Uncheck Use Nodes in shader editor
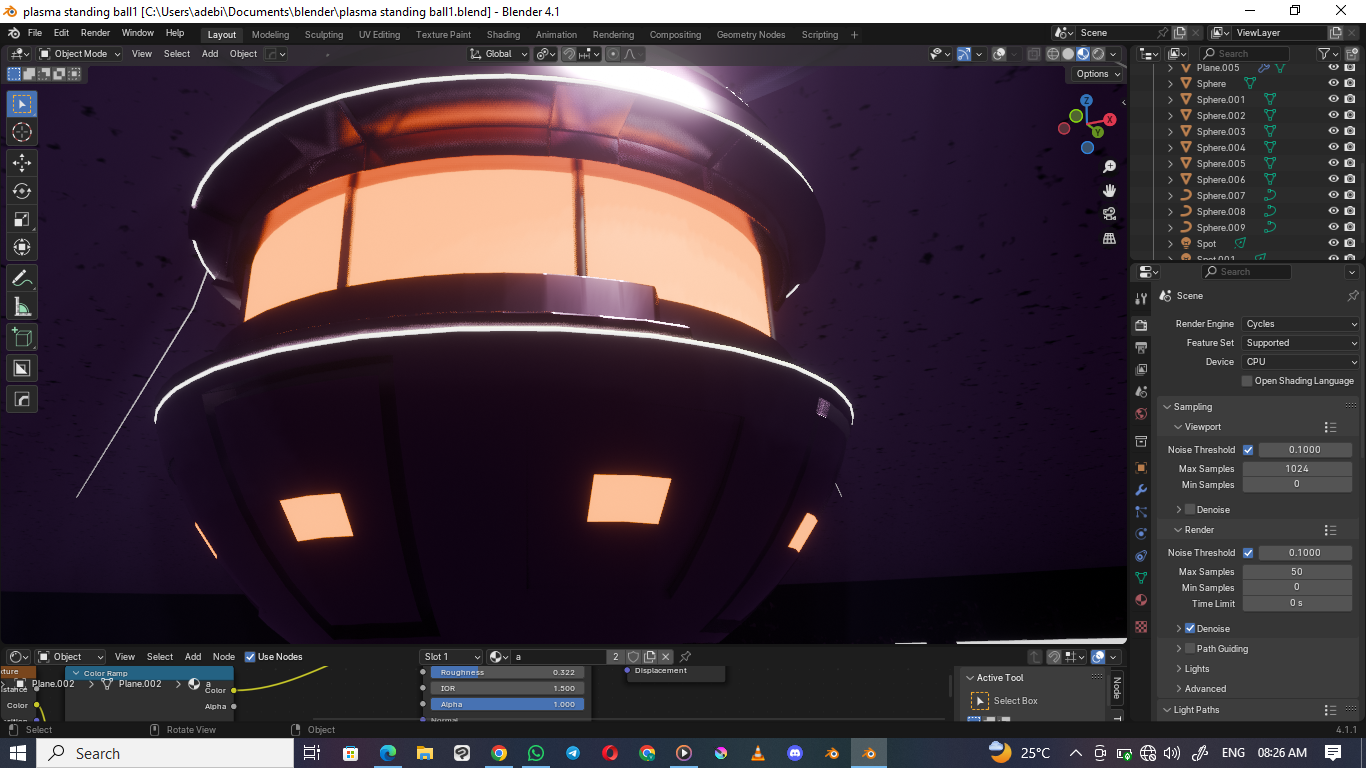 point(250,657)
